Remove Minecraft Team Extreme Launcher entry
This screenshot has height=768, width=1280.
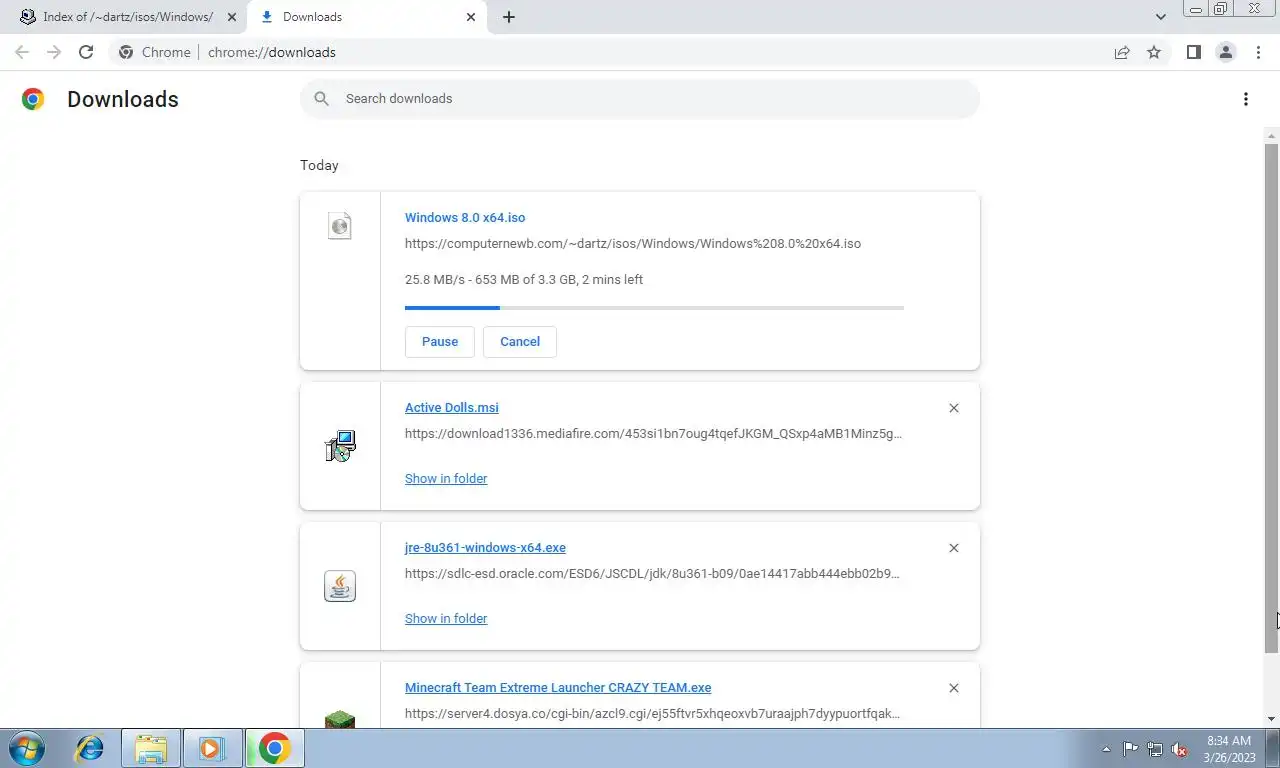point(953,688)
